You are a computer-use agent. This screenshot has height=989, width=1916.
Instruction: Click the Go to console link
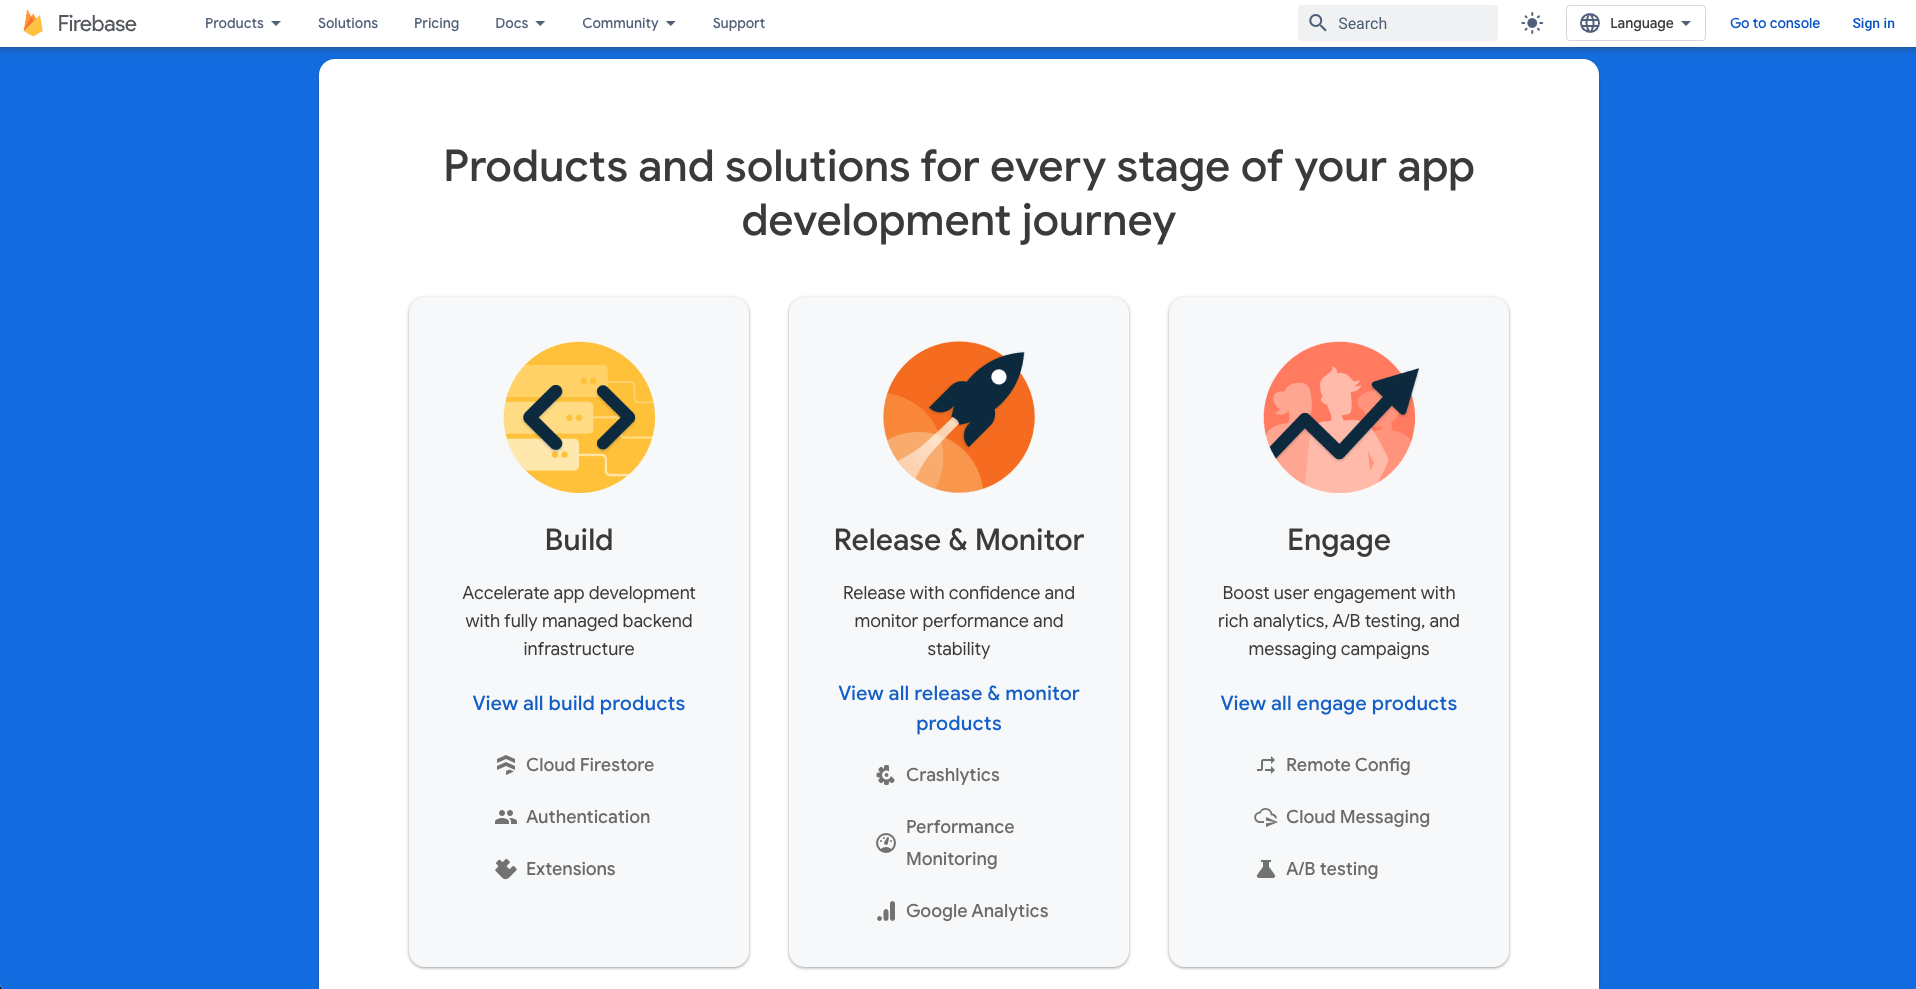click(1775, 23)
